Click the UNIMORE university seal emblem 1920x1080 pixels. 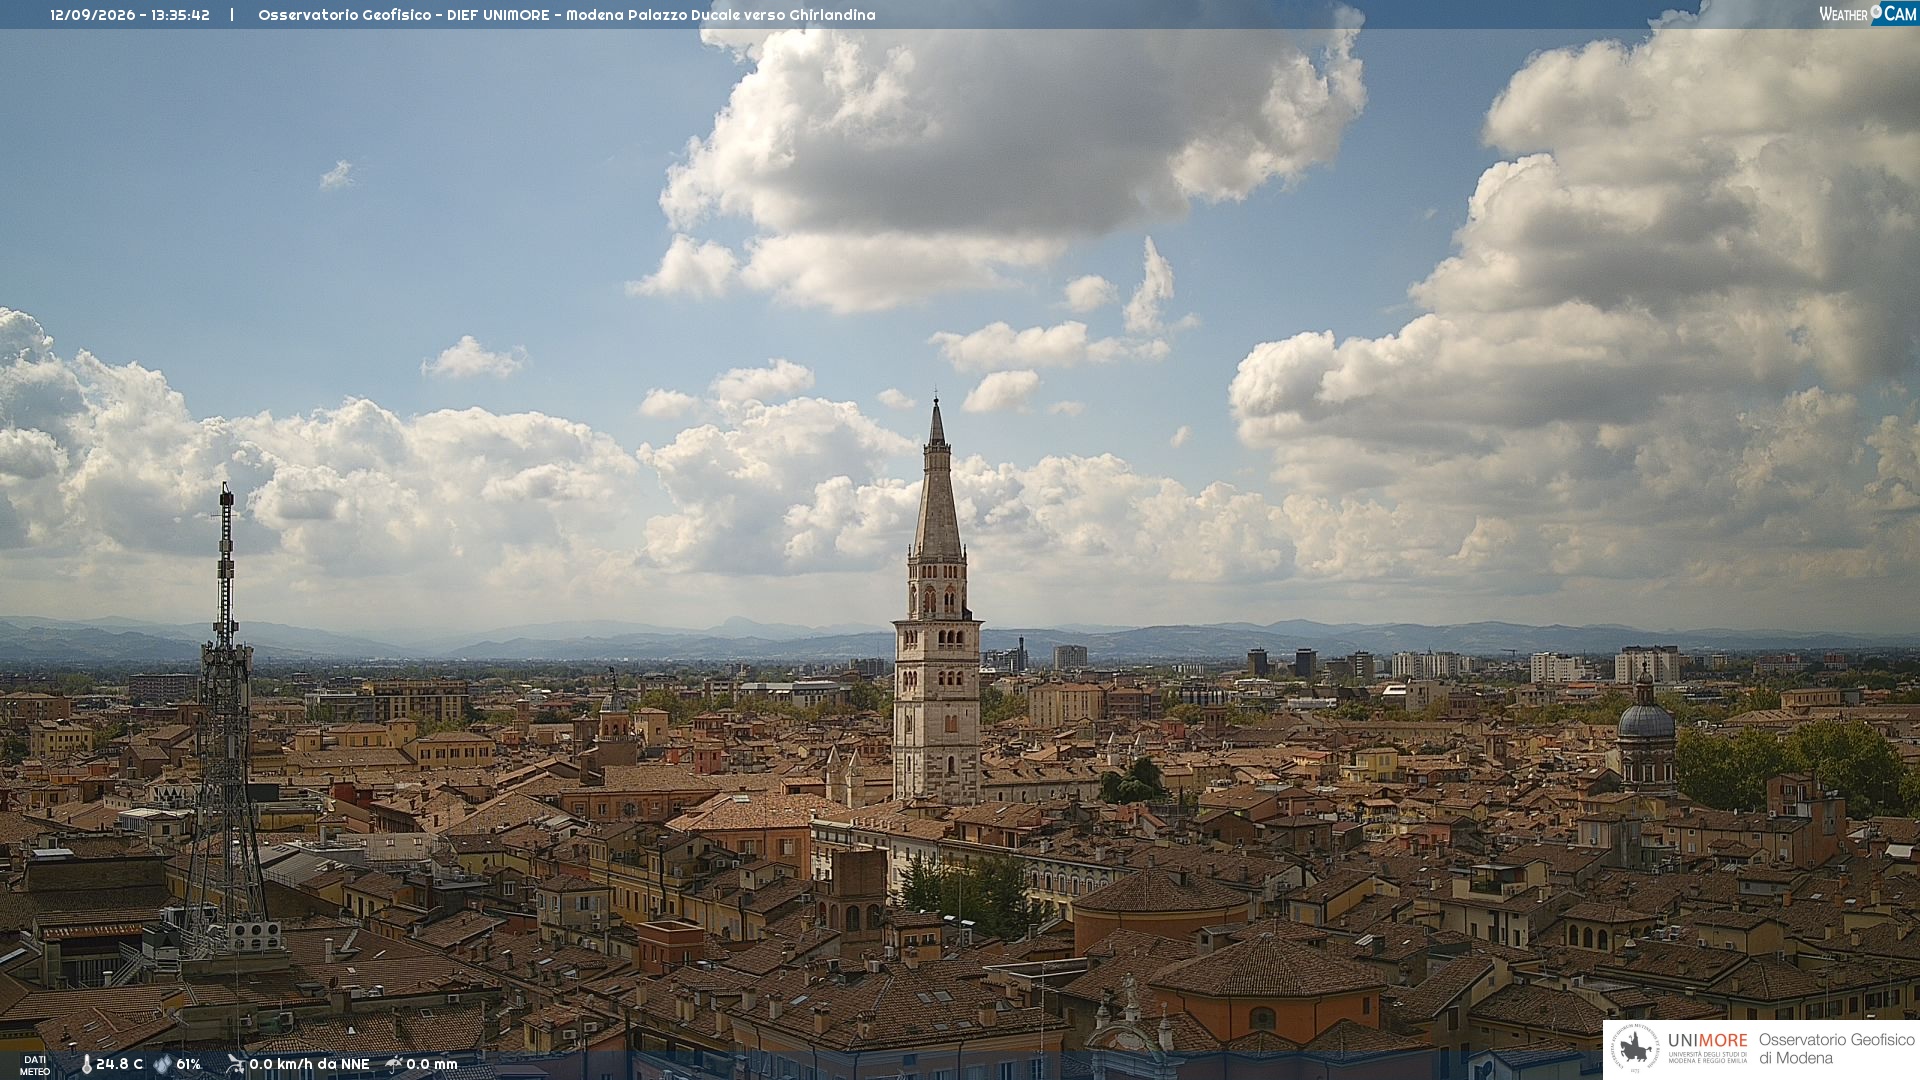pos(1636,1048)
